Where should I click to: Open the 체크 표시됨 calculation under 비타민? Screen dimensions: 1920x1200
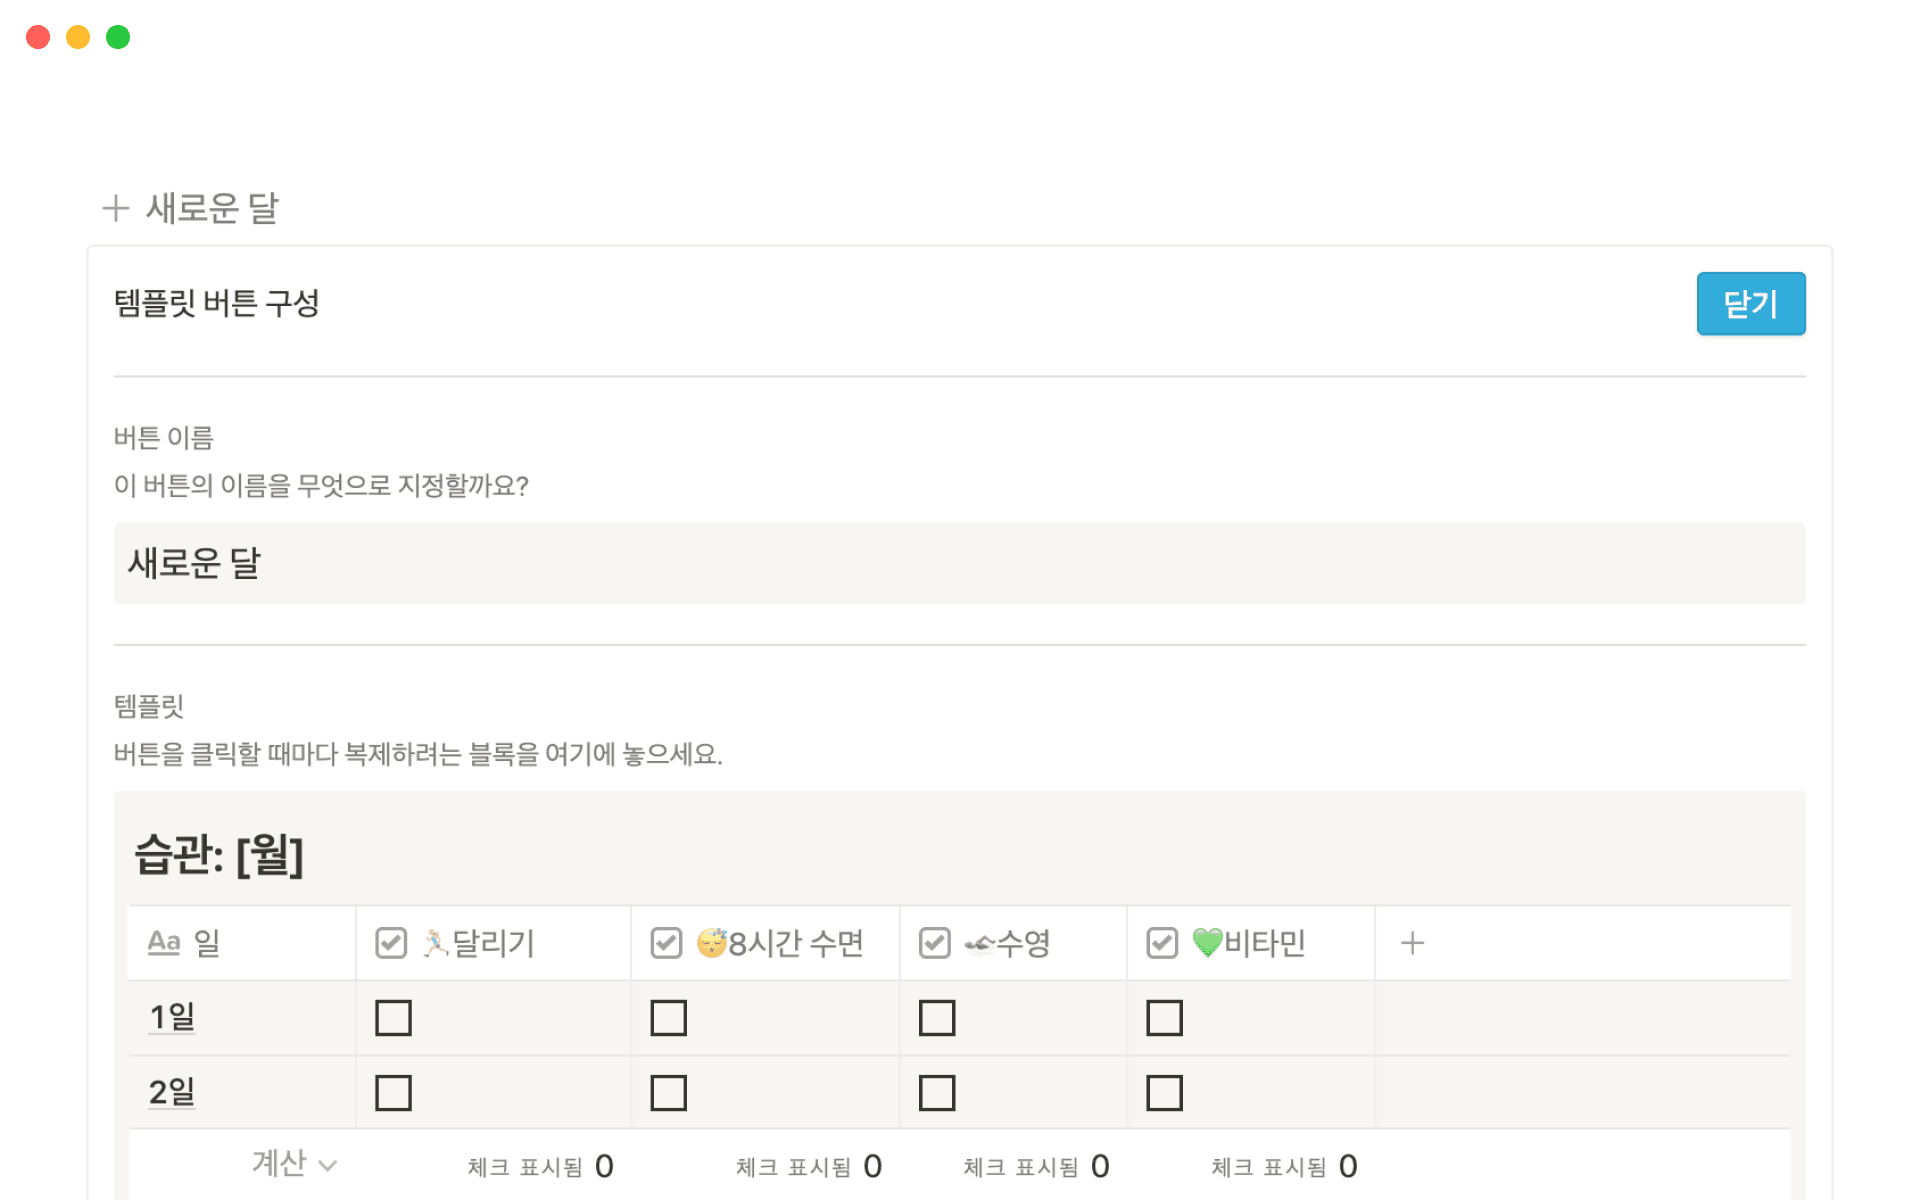(1285, 1165)
